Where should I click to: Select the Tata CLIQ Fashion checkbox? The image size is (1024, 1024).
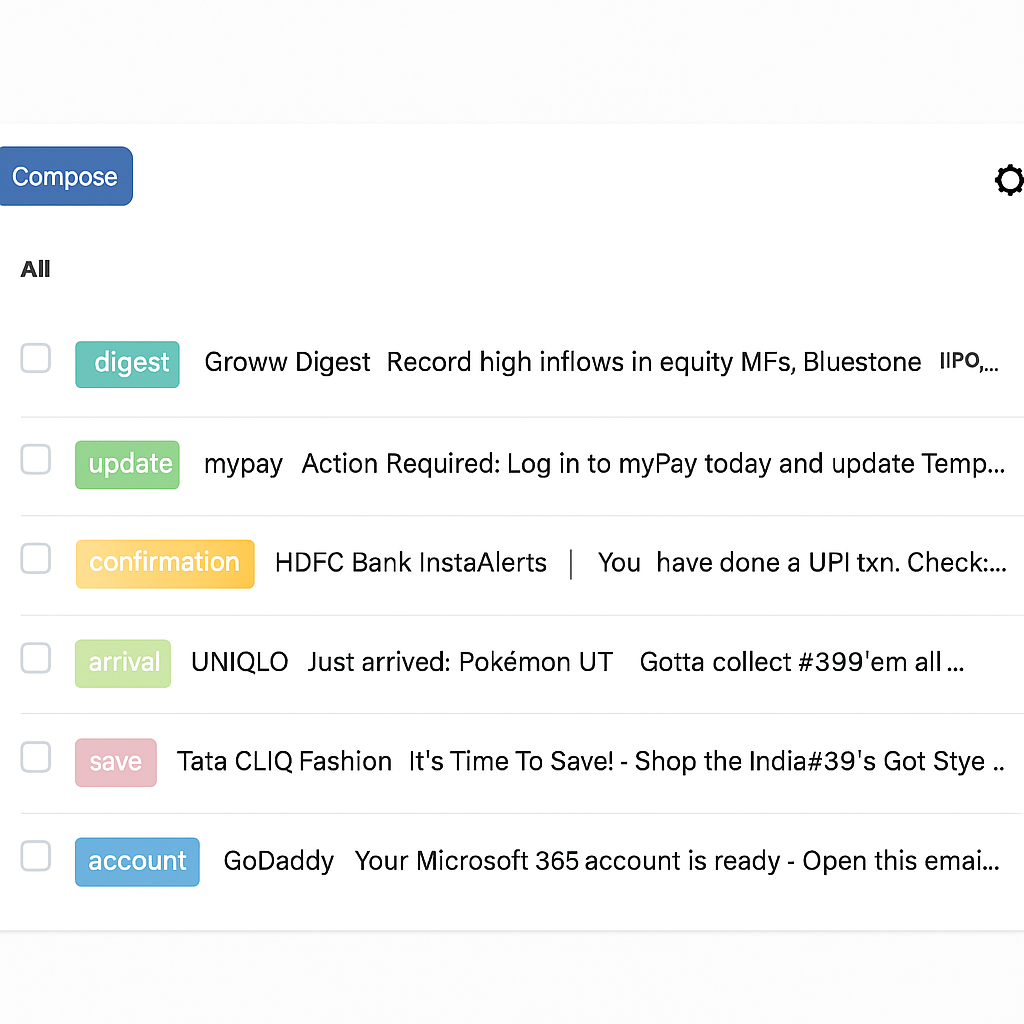point(36,757)
